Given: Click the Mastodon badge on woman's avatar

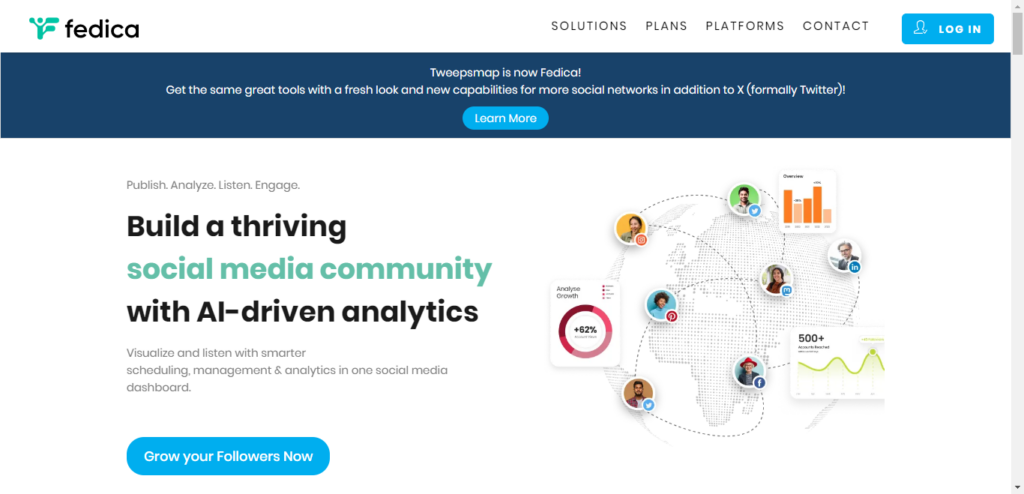Looking at the screenshot, I should 787,290.
